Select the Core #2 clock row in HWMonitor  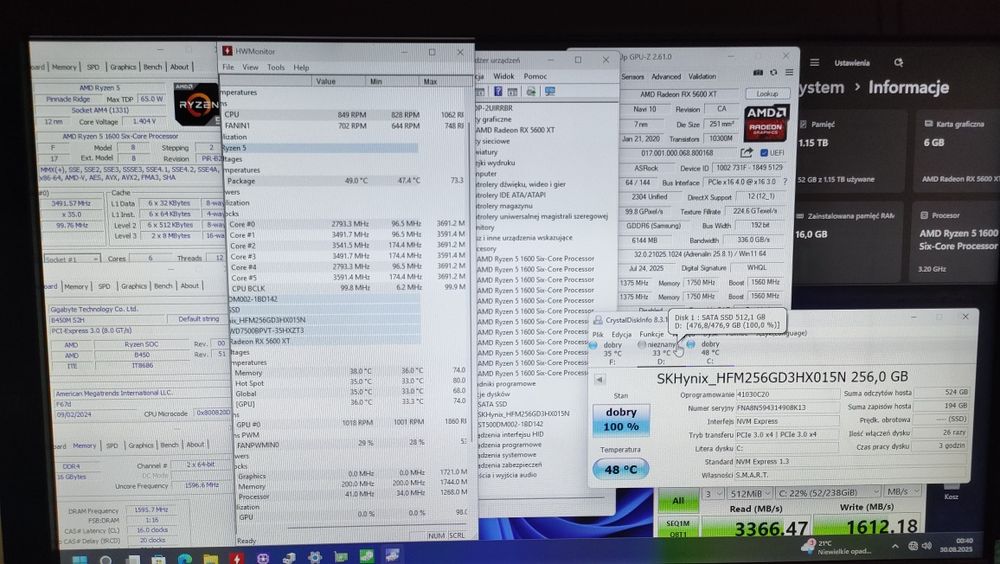(x=348, y=246)
